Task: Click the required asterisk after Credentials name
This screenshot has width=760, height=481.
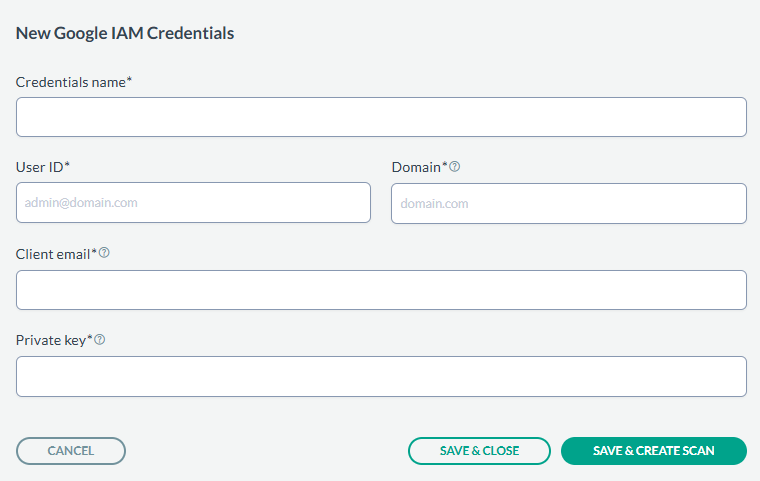Action: click(129, 80)
